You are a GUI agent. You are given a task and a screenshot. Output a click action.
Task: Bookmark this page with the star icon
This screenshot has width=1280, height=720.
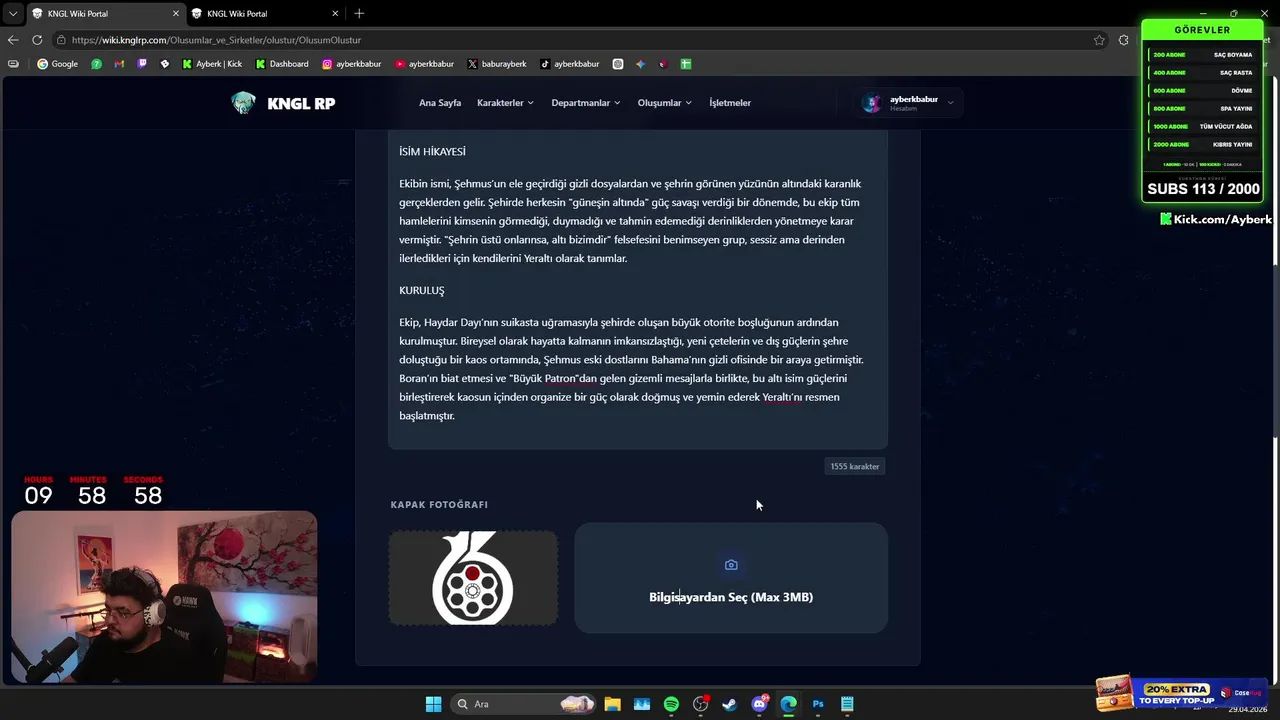click(1099, 40)
